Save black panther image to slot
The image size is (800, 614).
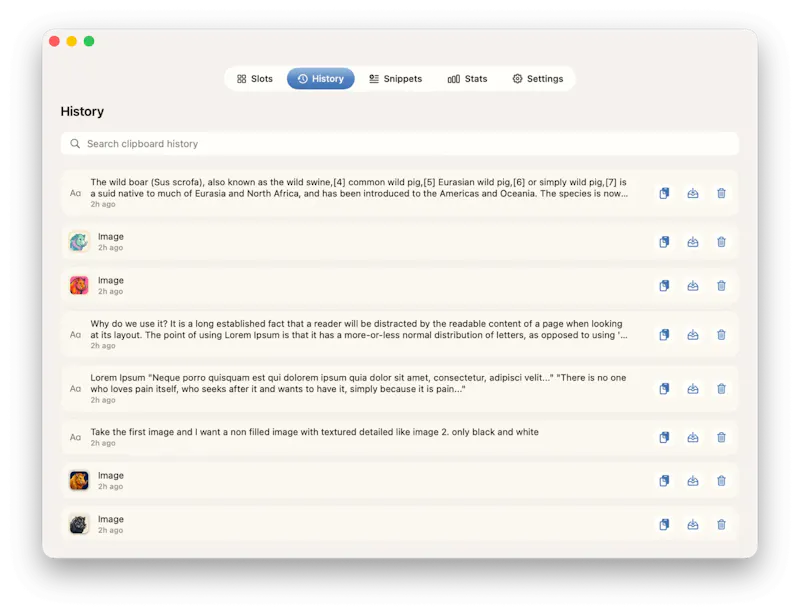692,525
